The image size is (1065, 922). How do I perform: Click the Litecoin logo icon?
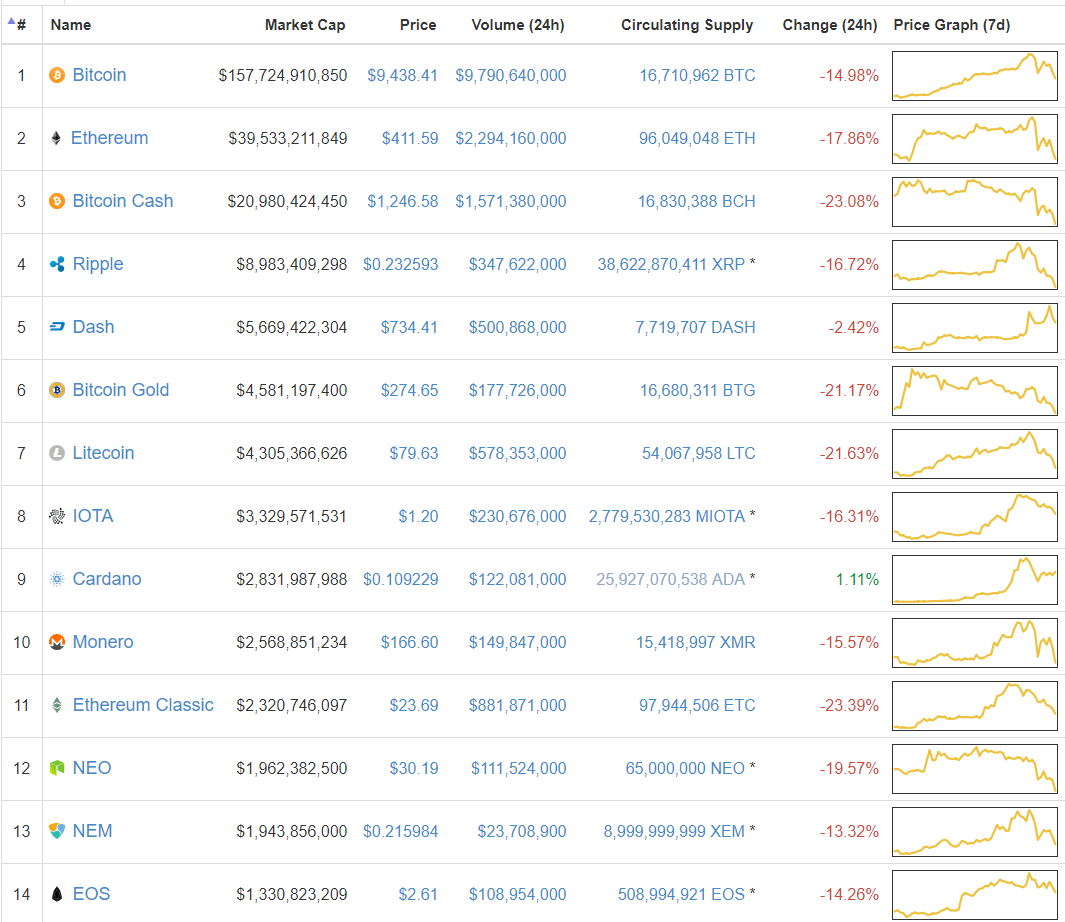tap(57, 453)
